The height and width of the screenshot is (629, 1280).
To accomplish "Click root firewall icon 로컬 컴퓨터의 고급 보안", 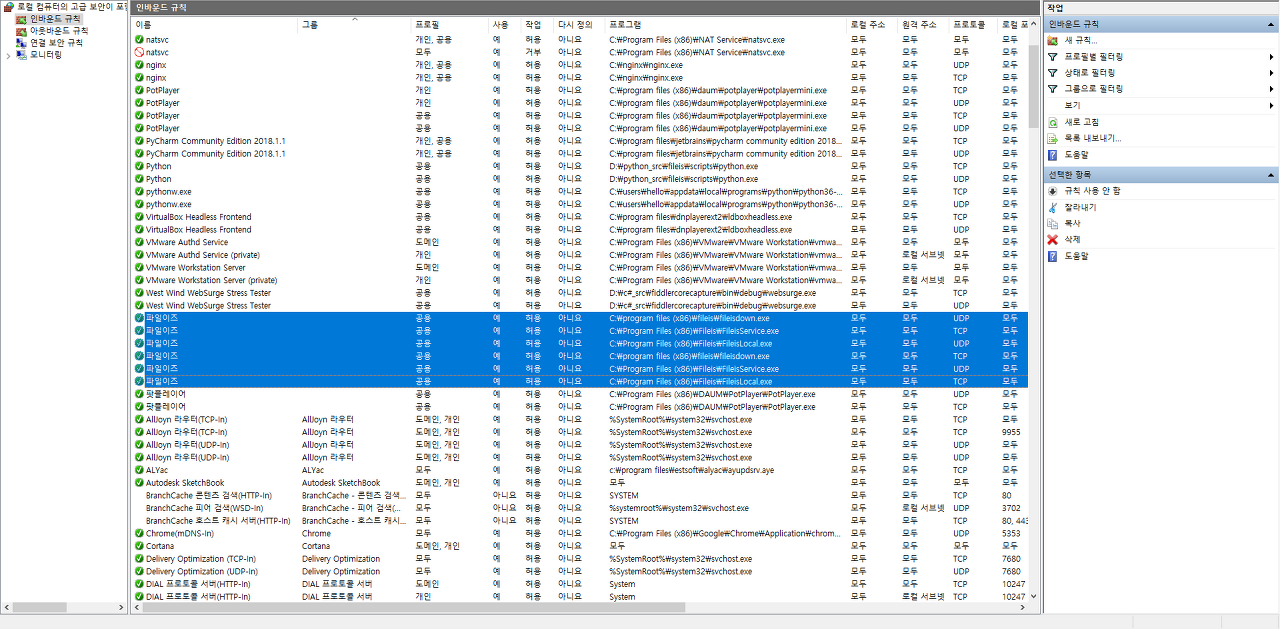I will coord(9,7).
